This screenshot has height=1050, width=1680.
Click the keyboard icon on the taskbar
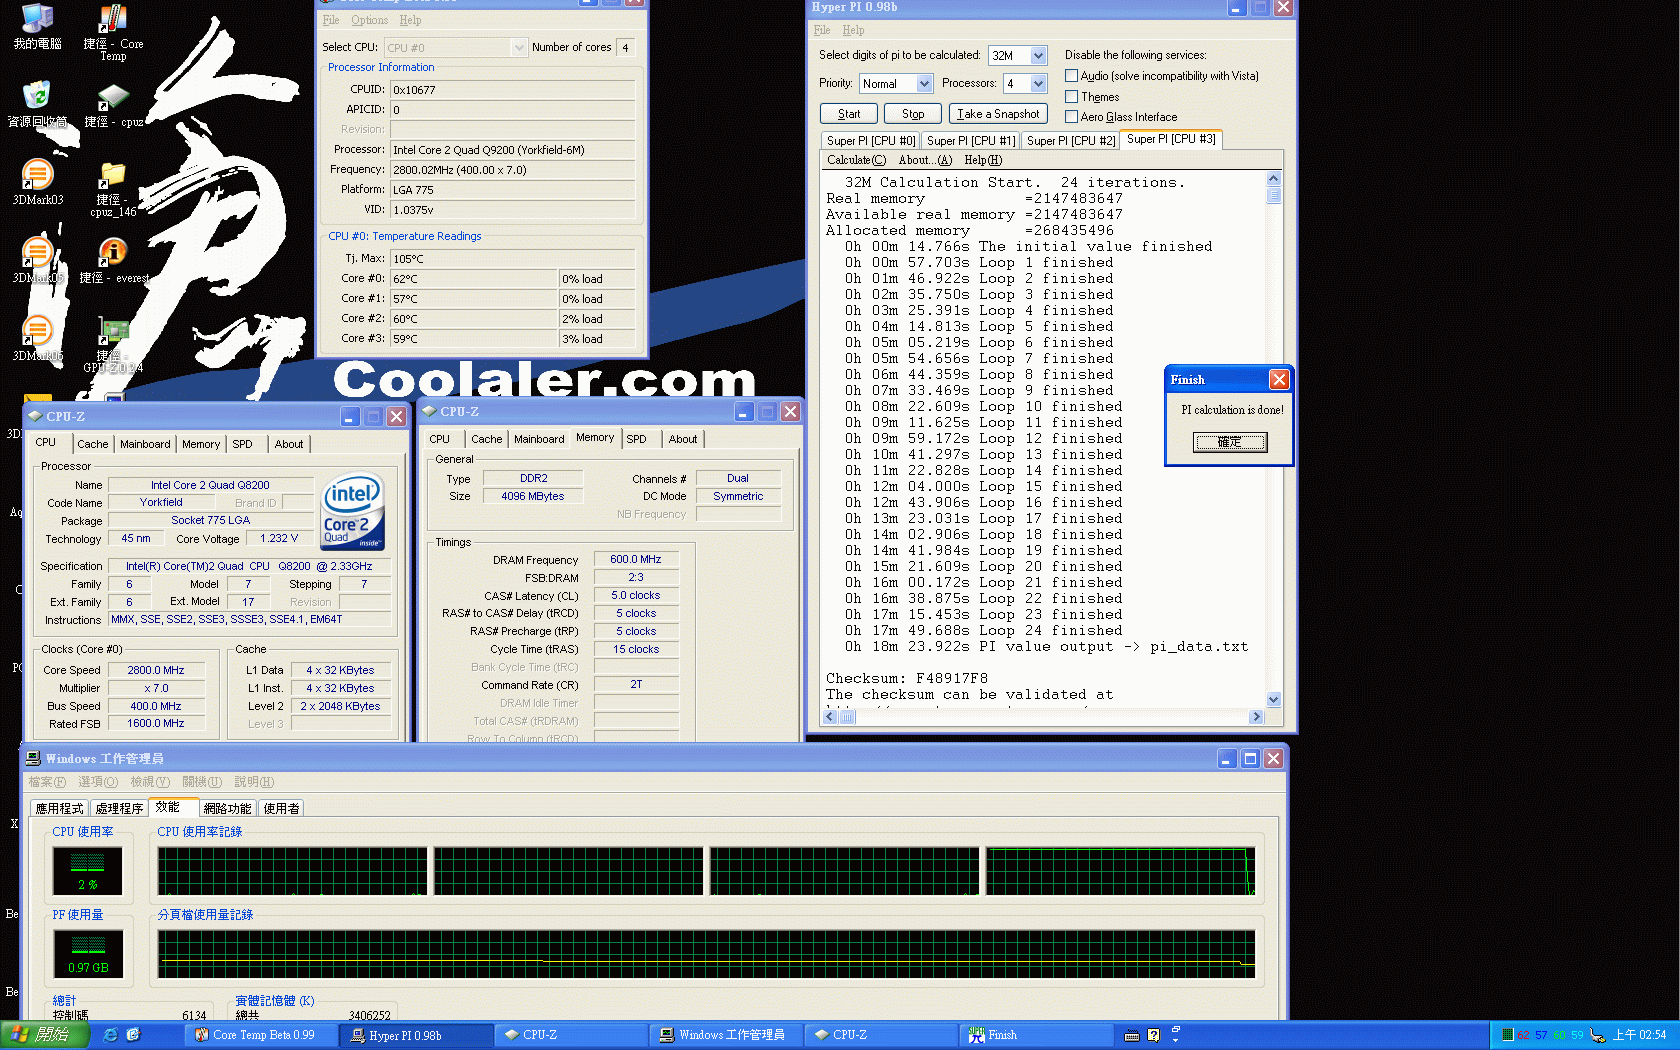pos(1132,1035)
